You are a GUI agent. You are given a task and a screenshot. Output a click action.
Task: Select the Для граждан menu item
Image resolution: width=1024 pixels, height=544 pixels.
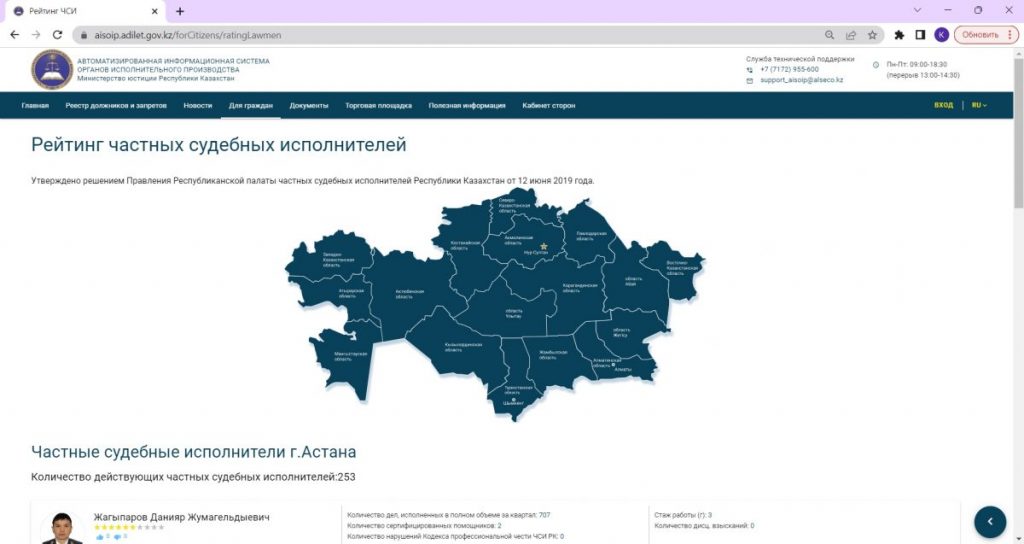[251, 105]
